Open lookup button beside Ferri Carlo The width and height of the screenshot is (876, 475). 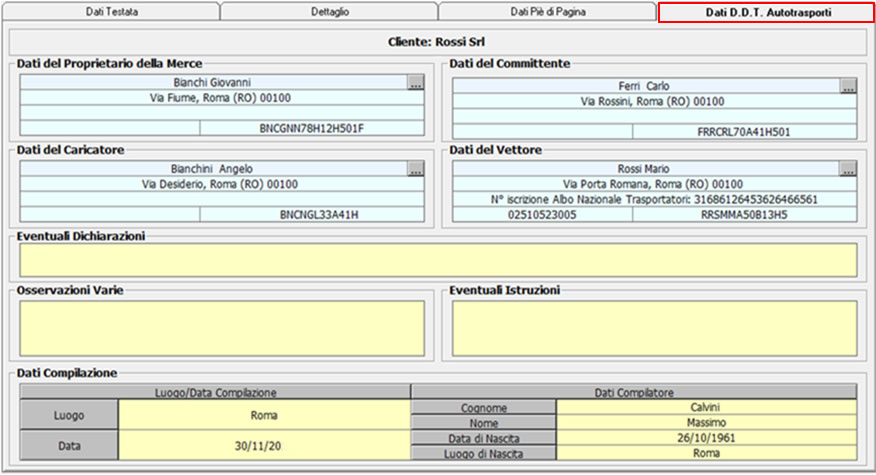coord(848,87)
